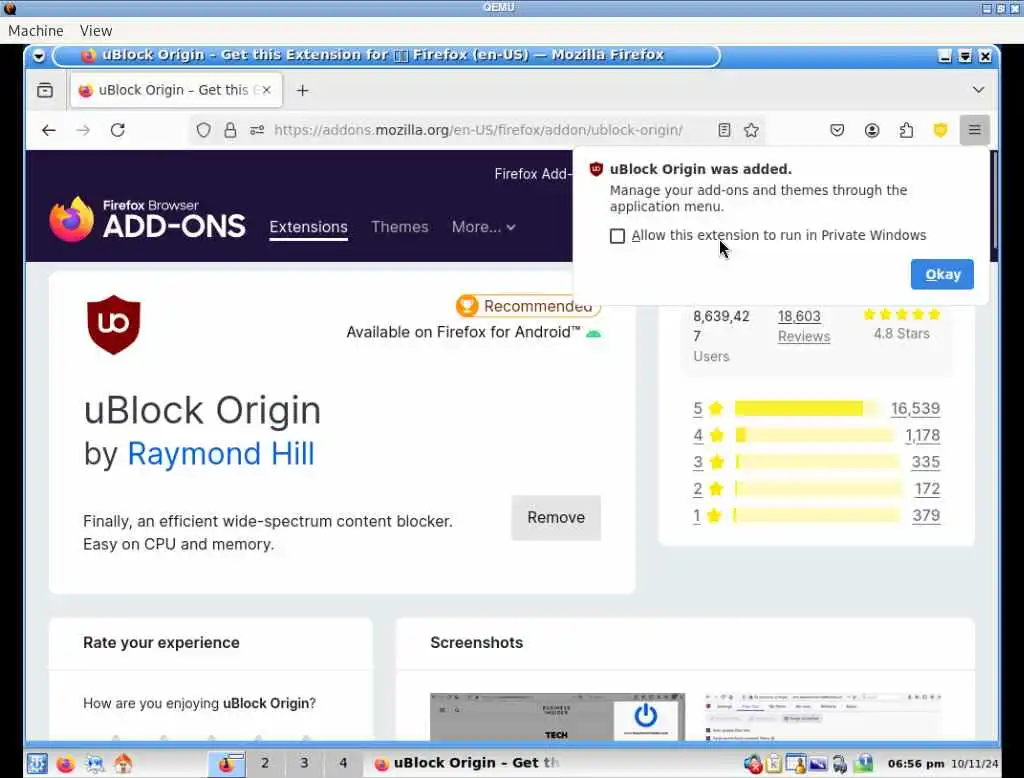
Task: Click the taskbar clock 06:56 pm
Action: click(916, 763)
